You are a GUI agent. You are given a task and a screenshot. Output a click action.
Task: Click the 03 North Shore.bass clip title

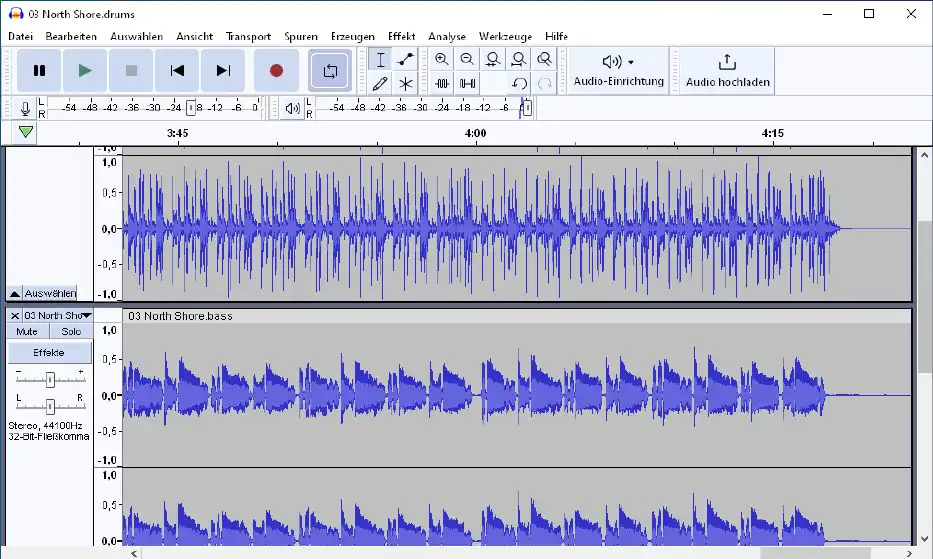pyautogui.click(x=180, y=316)
